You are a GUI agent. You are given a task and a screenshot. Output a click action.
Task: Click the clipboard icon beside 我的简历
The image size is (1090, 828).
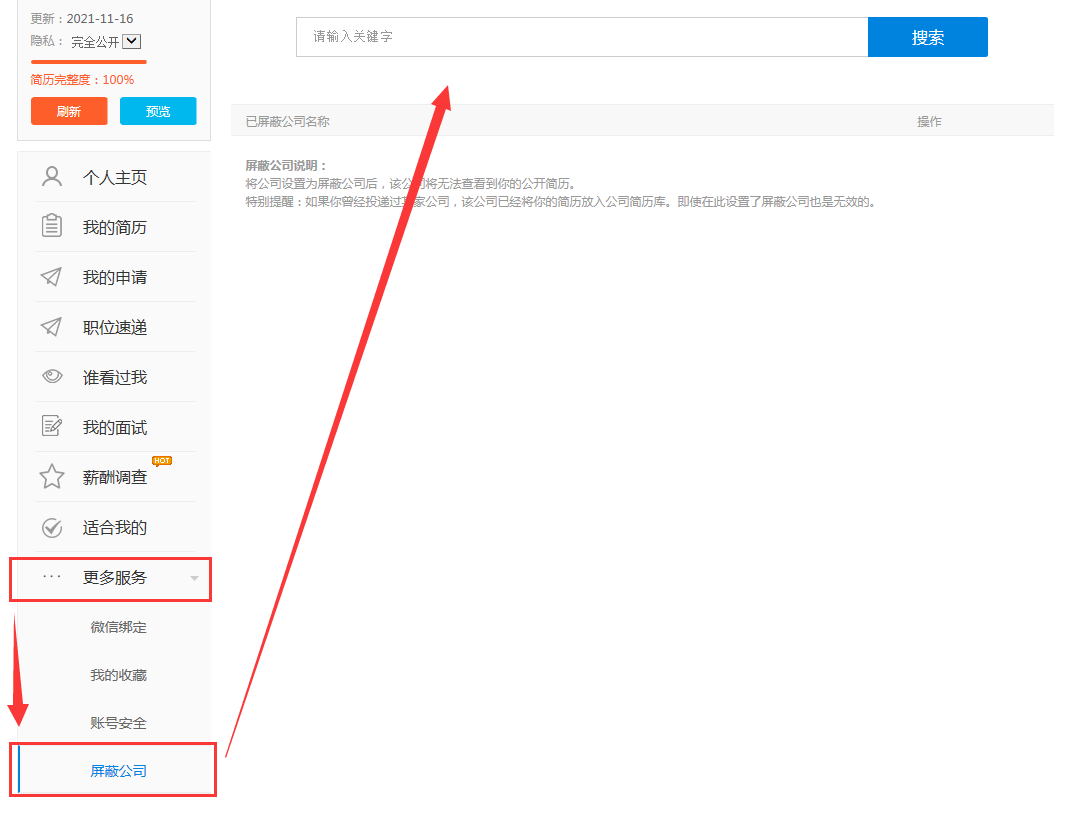click(x=52, y=226)
